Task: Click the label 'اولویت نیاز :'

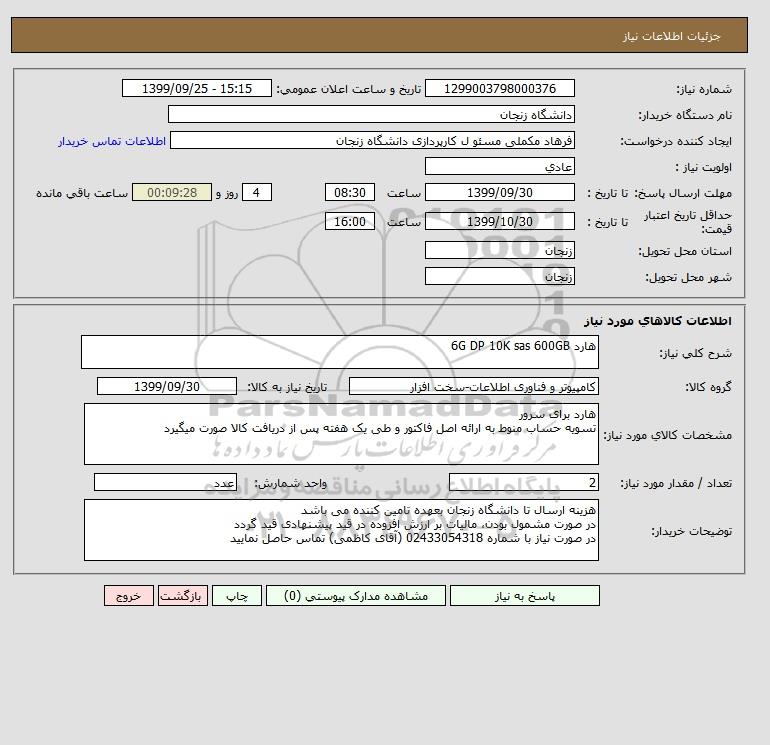Action: point(704,167)
